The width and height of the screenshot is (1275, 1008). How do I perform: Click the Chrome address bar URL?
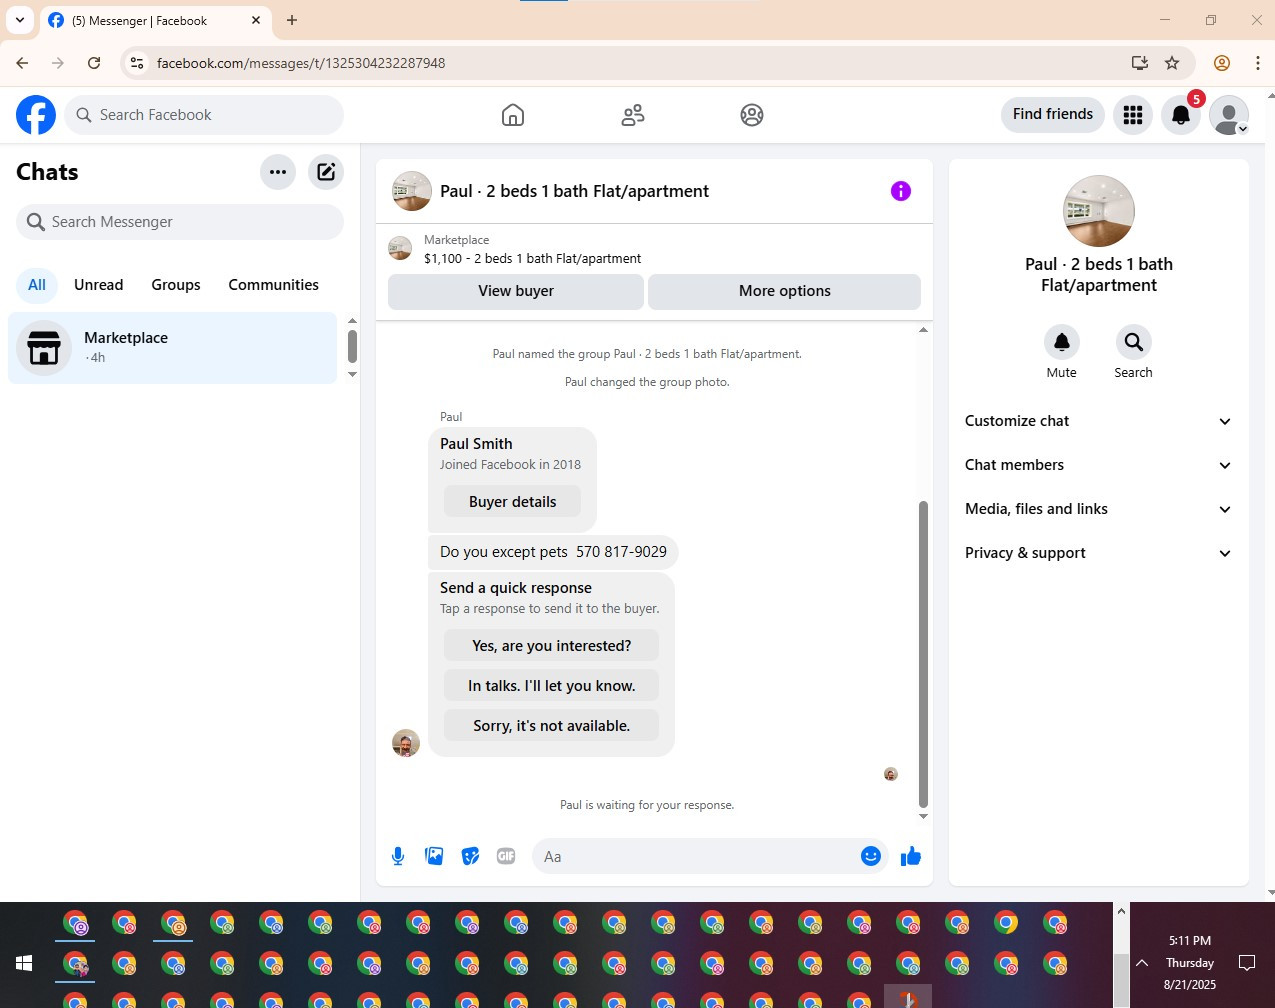tap(301, 63)
